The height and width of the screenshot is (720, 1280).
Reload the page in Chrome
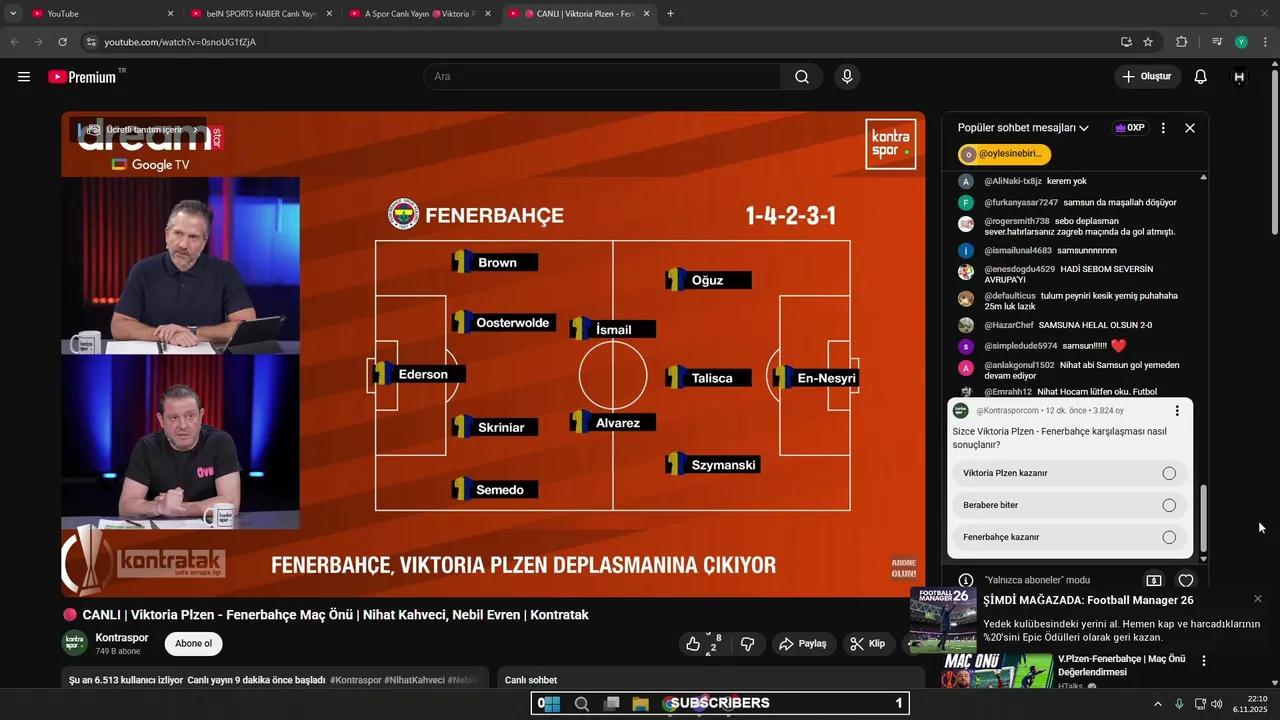[x=62, y=42]
